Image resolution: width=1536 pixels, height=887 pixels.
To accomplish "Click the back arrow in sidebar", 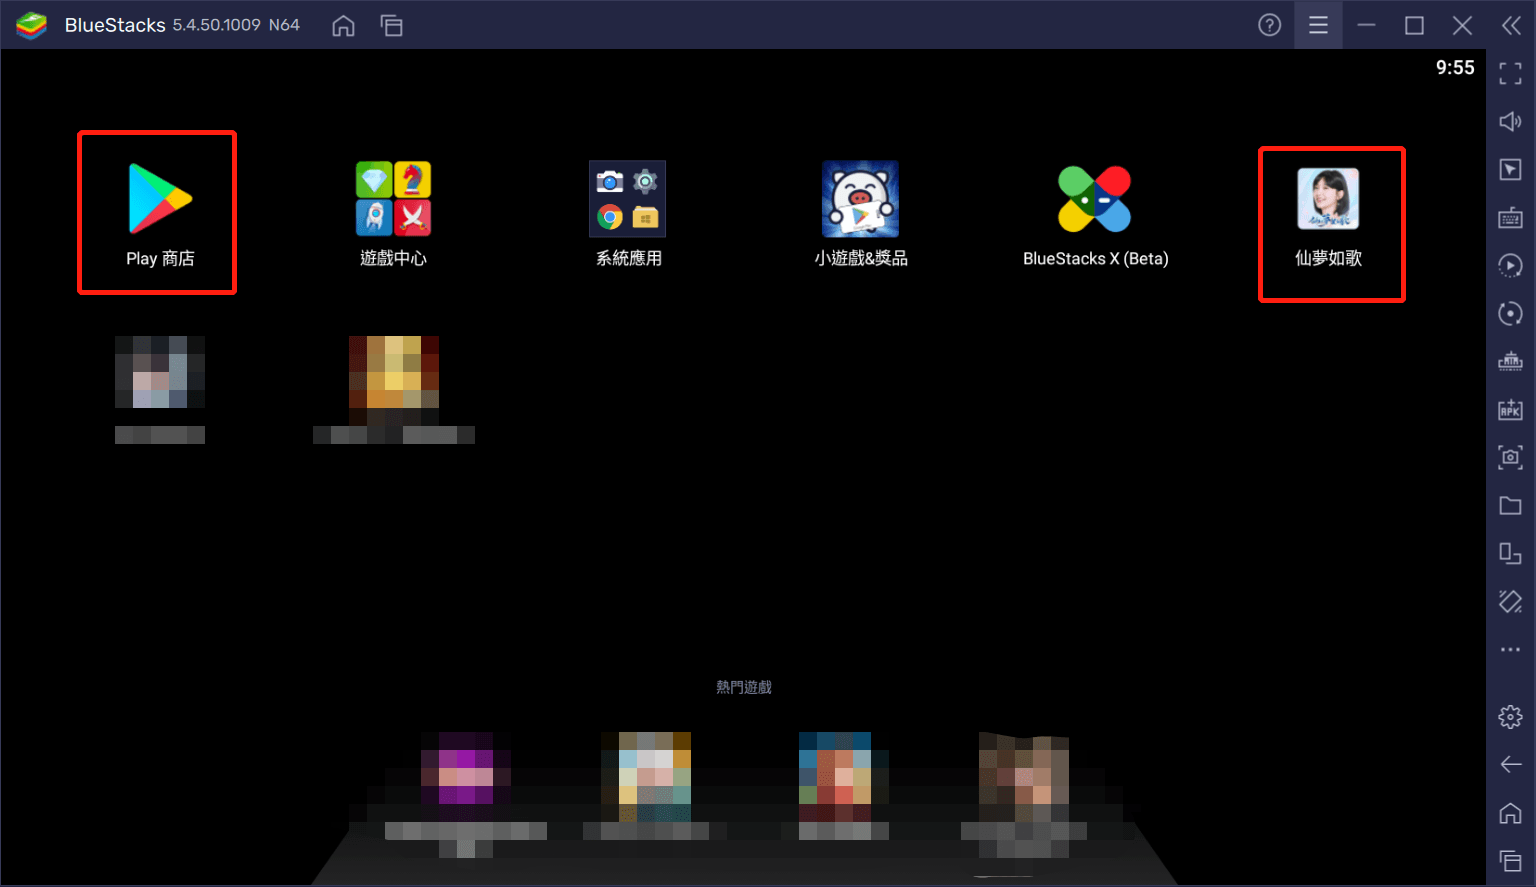I will [x=1510, y=765].
